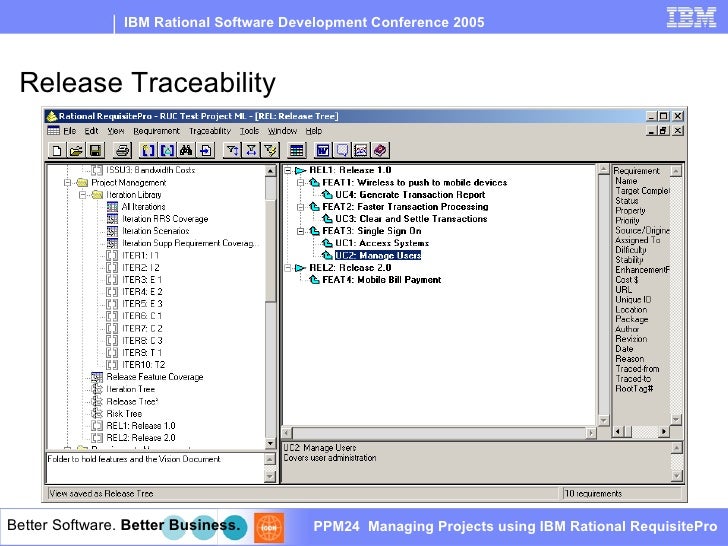Collapse FEAT2: Faster Transaction Processing node

[x=300, y=207]
